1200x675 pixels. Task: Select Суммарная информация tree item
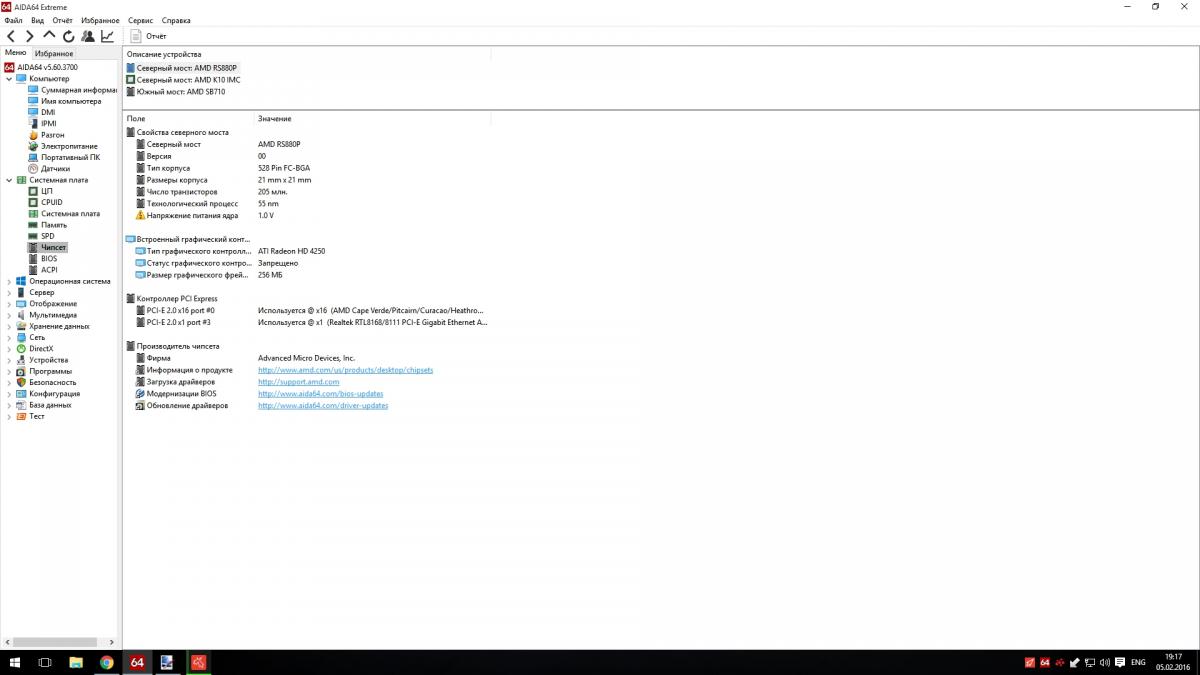pos(79,90)
